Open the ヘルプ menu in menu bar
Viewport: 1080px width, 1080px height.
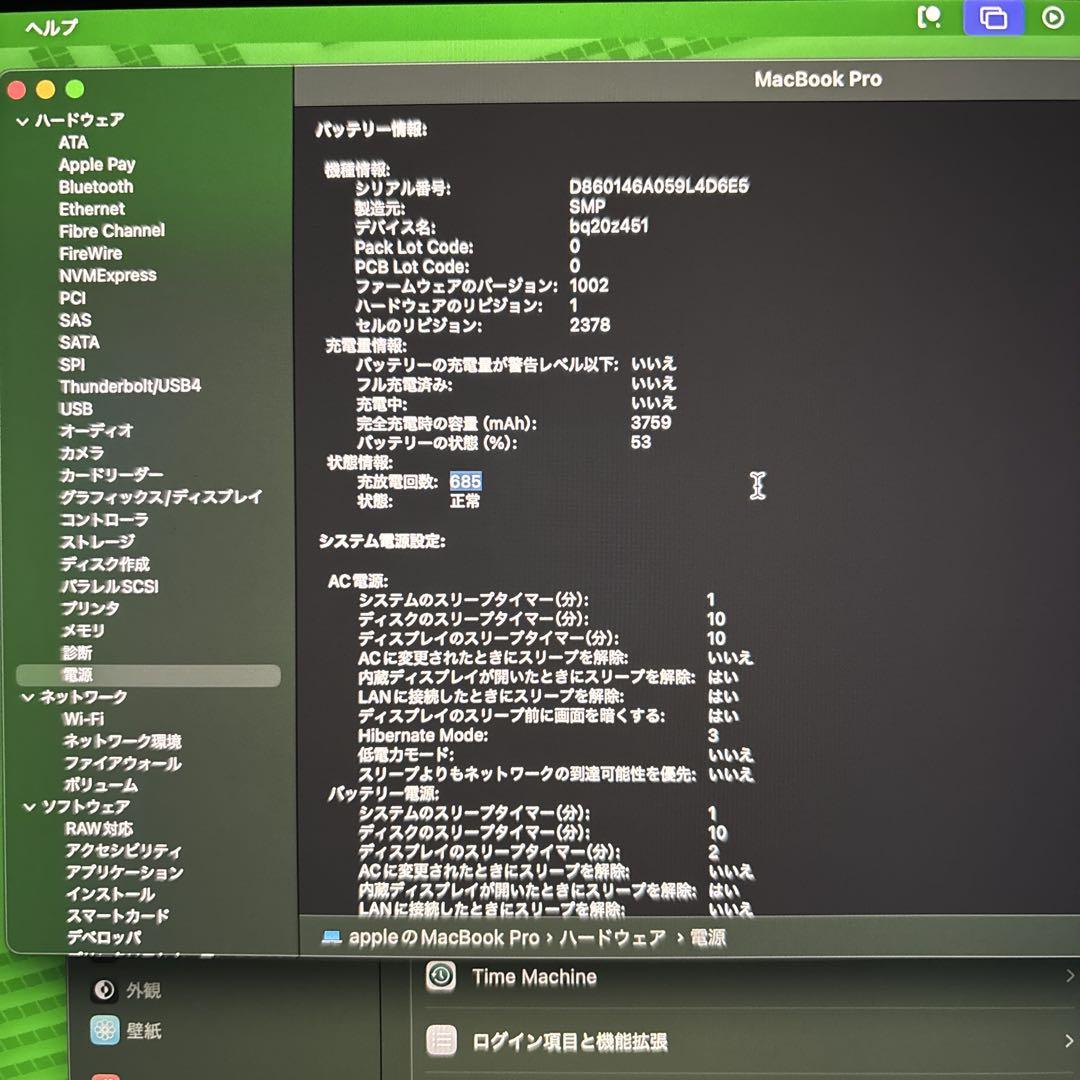pos(52,27)
